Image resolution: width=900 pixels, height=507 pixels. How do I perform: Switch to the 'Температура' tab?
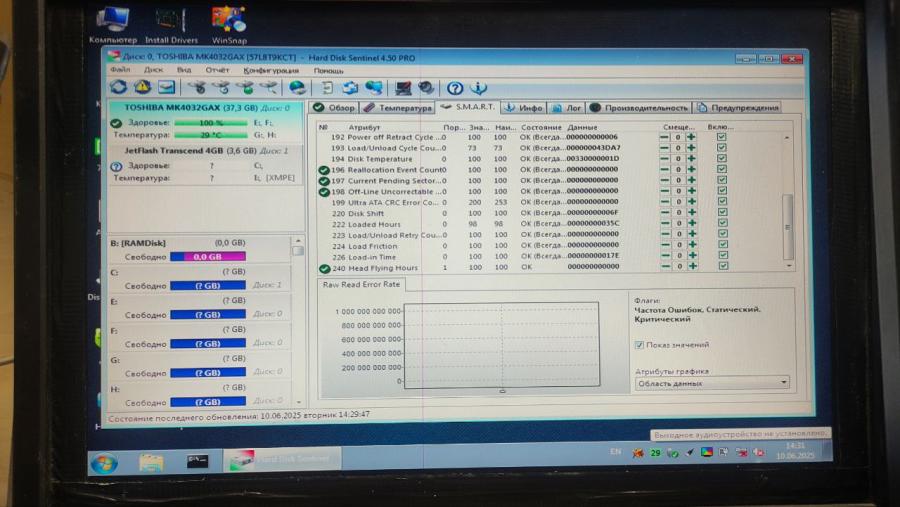click(398, 108)
